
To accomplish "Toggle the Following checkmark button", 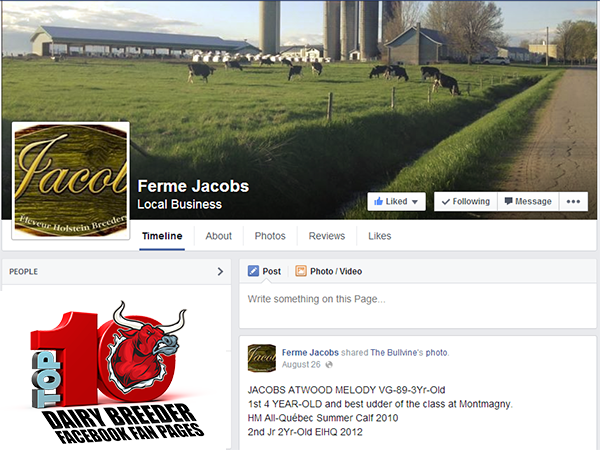I will pyautogui.click(x=466, y=202).
